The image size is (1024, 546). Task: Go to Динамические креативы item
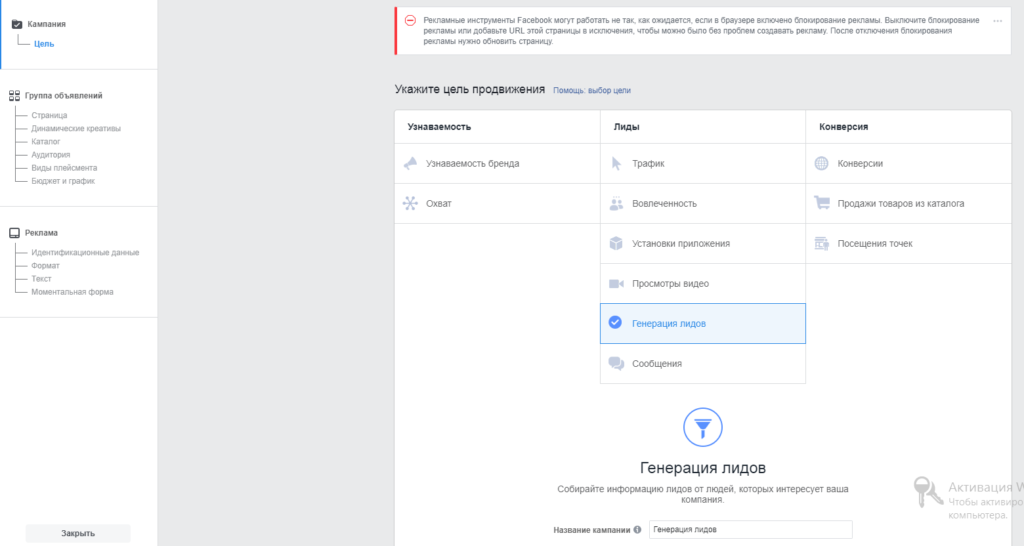(76, 128)
